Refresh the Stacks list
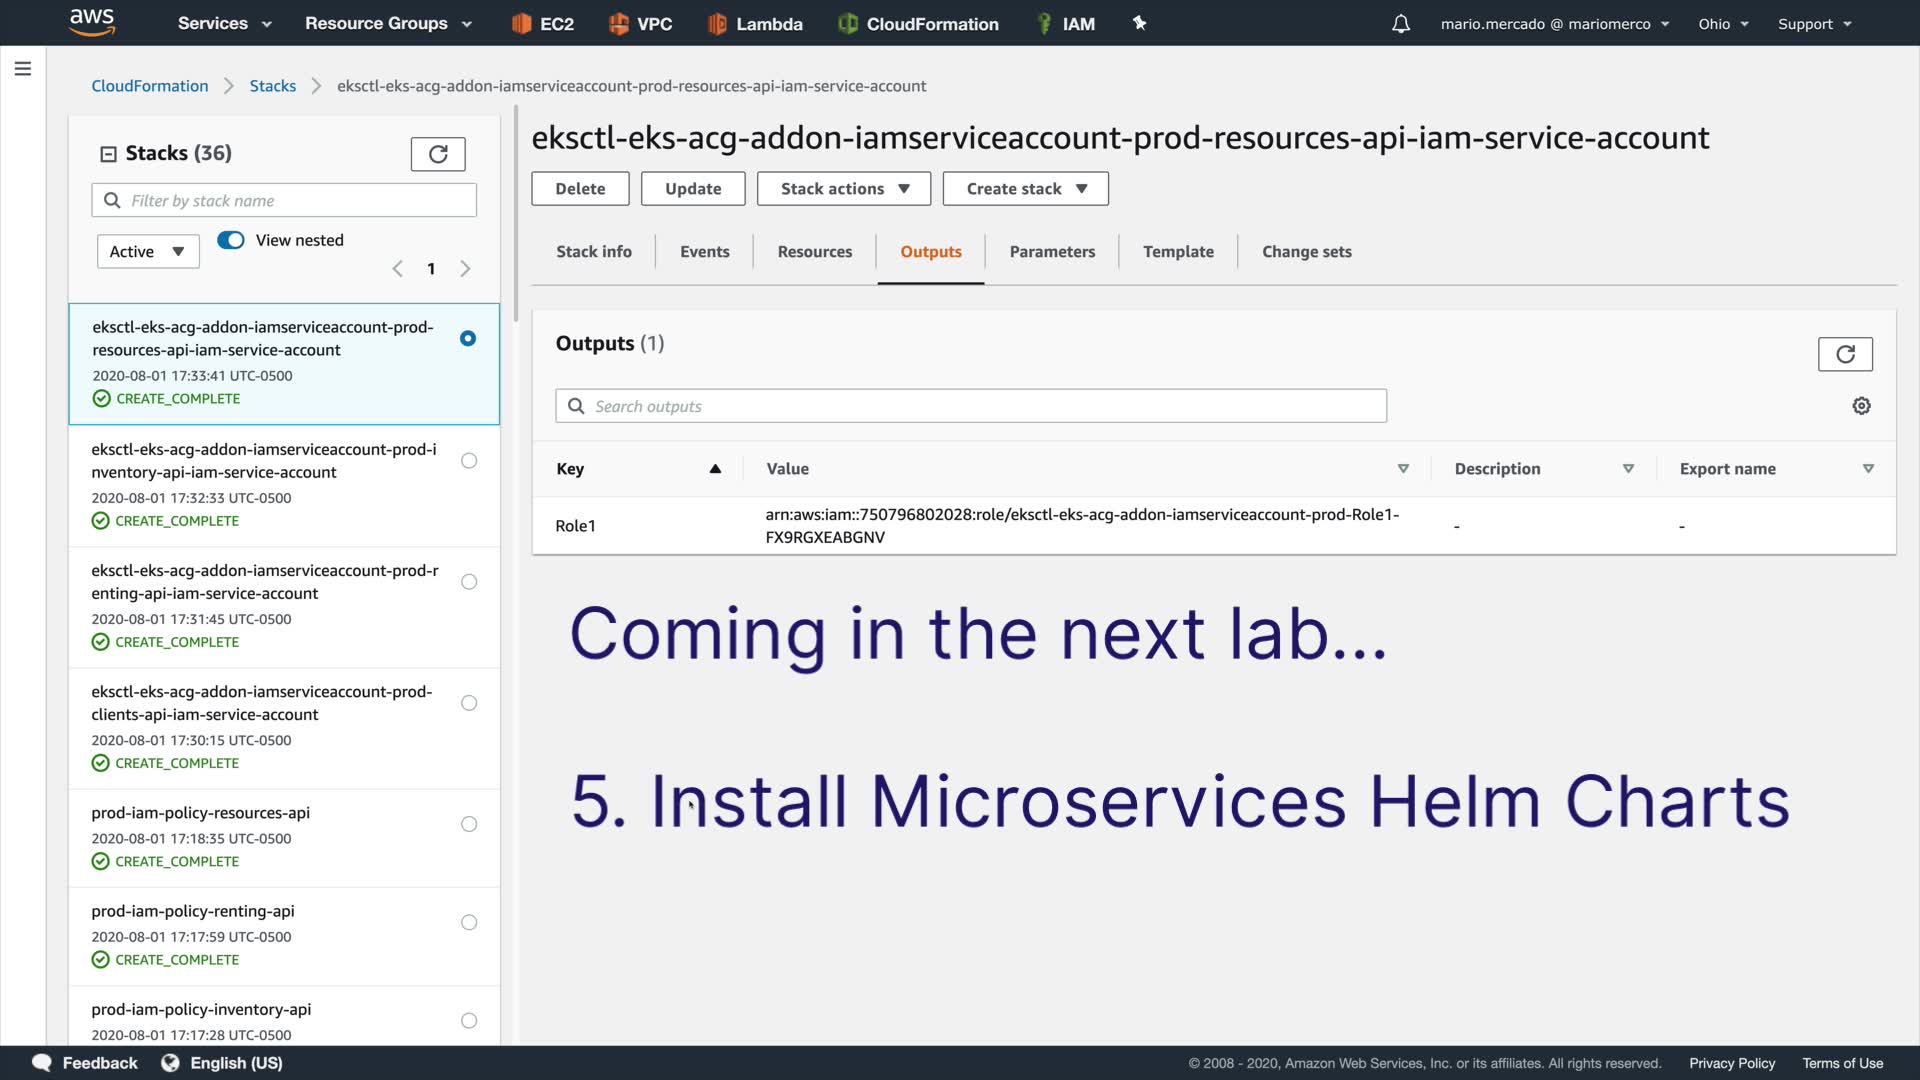This screenshot has width=1920, height=1080. pos(438,154)
